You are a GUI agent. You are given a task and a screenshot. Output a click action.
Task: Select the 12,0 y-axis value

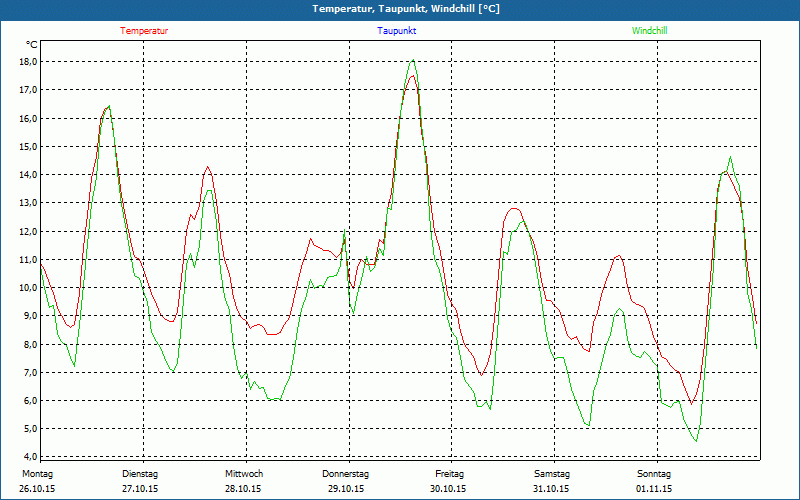pyautogui.click(x=29, y=231)
